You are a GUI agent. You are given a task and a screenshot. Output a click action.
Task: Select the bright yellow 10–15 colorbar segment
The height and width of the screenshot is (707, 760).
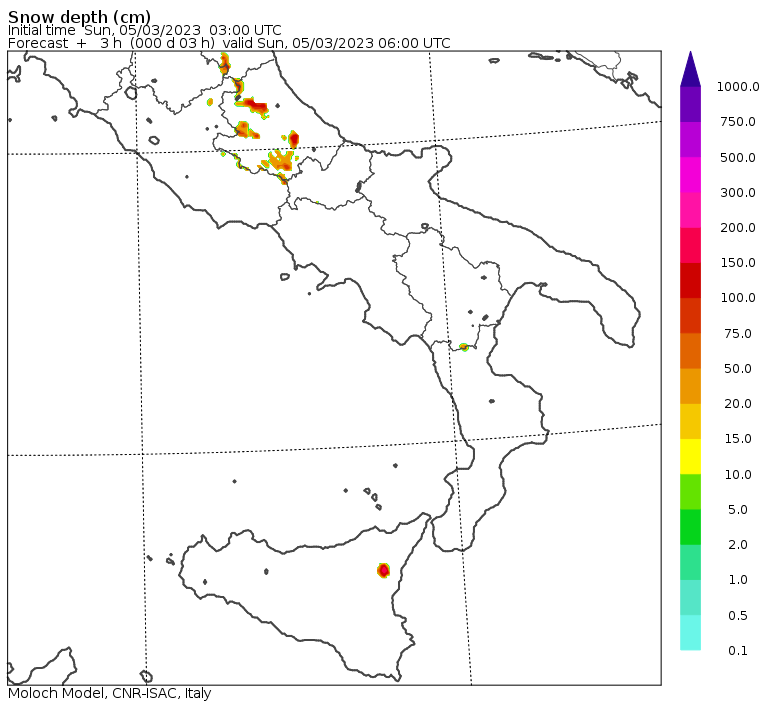click(x=690, y=456)
